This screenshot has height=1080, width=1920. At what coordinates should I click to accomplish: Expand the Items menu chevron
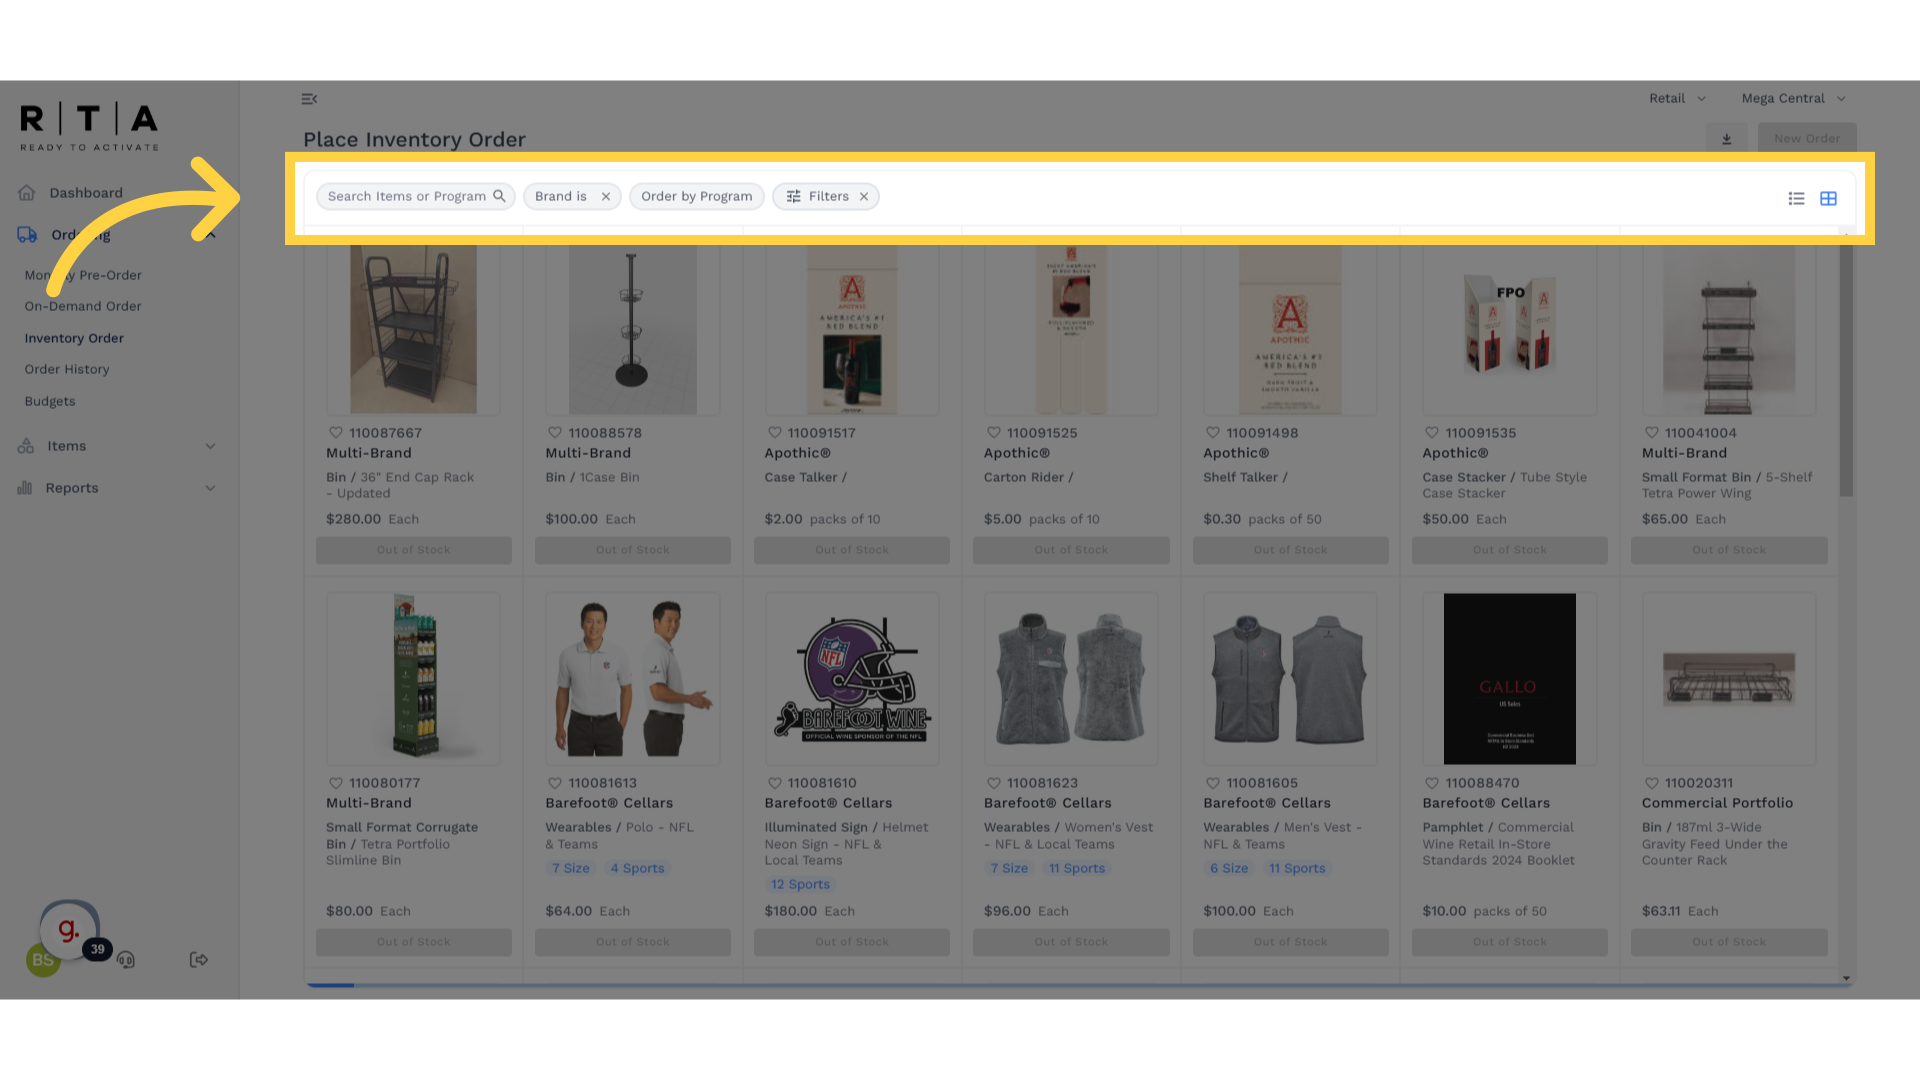point(210,446)
